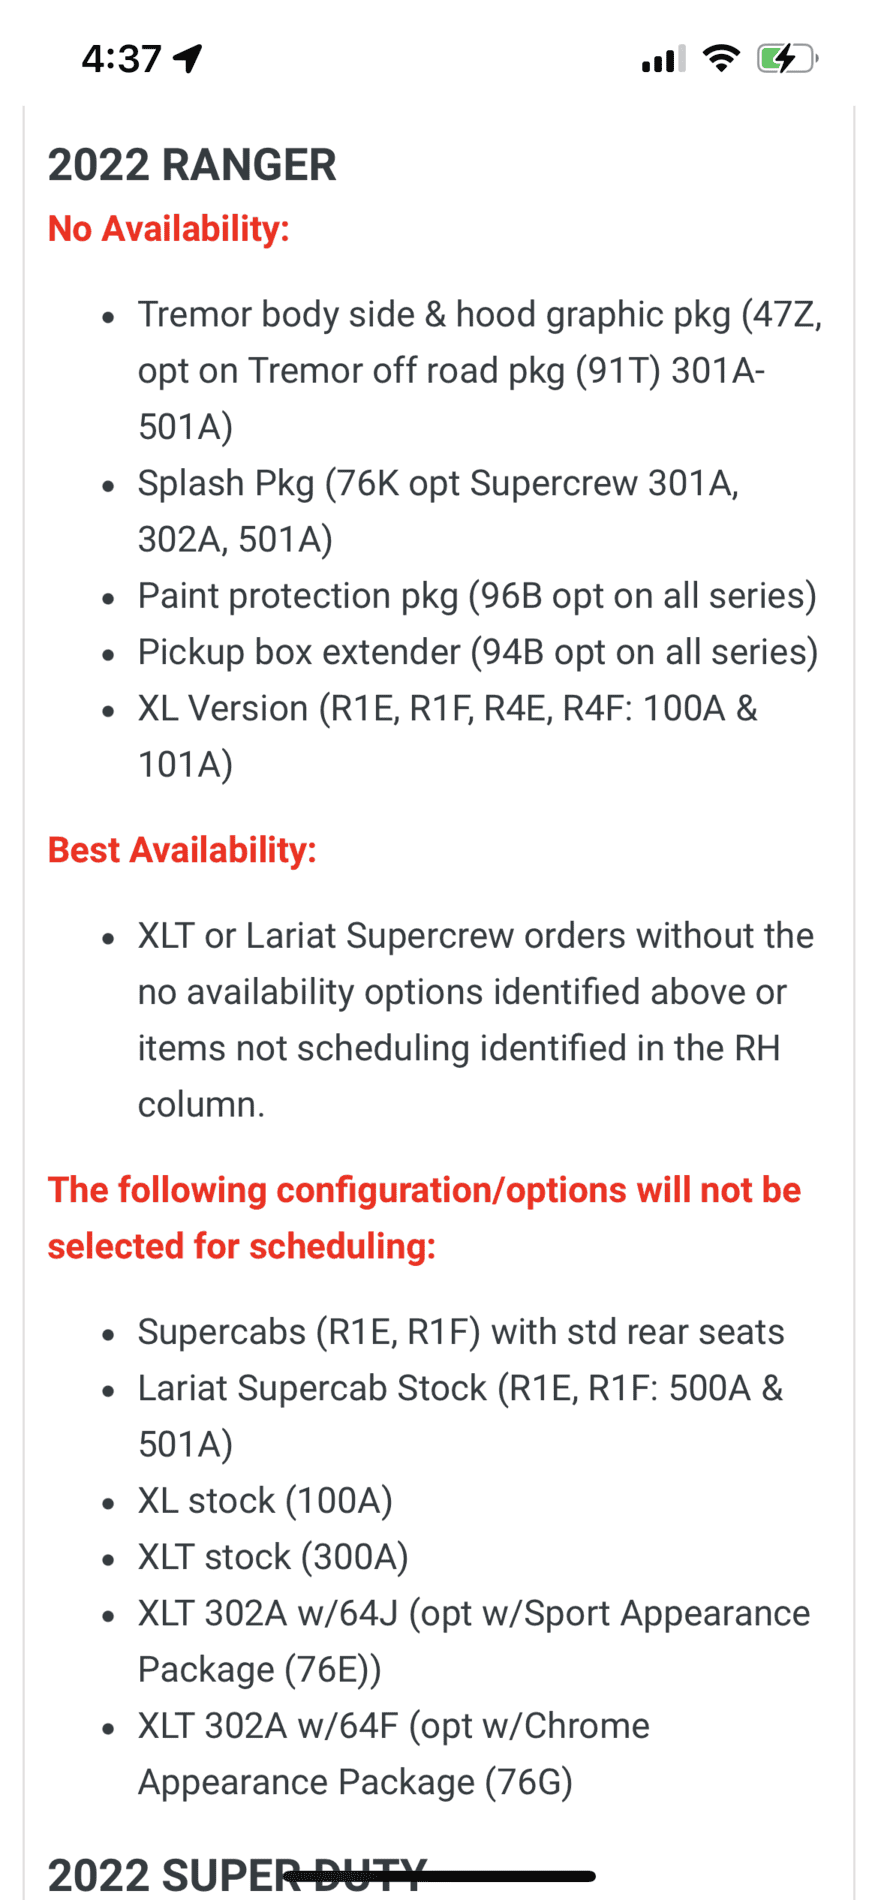
Task: Tap the Splash Pkg list item
Action: click(438, 511)
